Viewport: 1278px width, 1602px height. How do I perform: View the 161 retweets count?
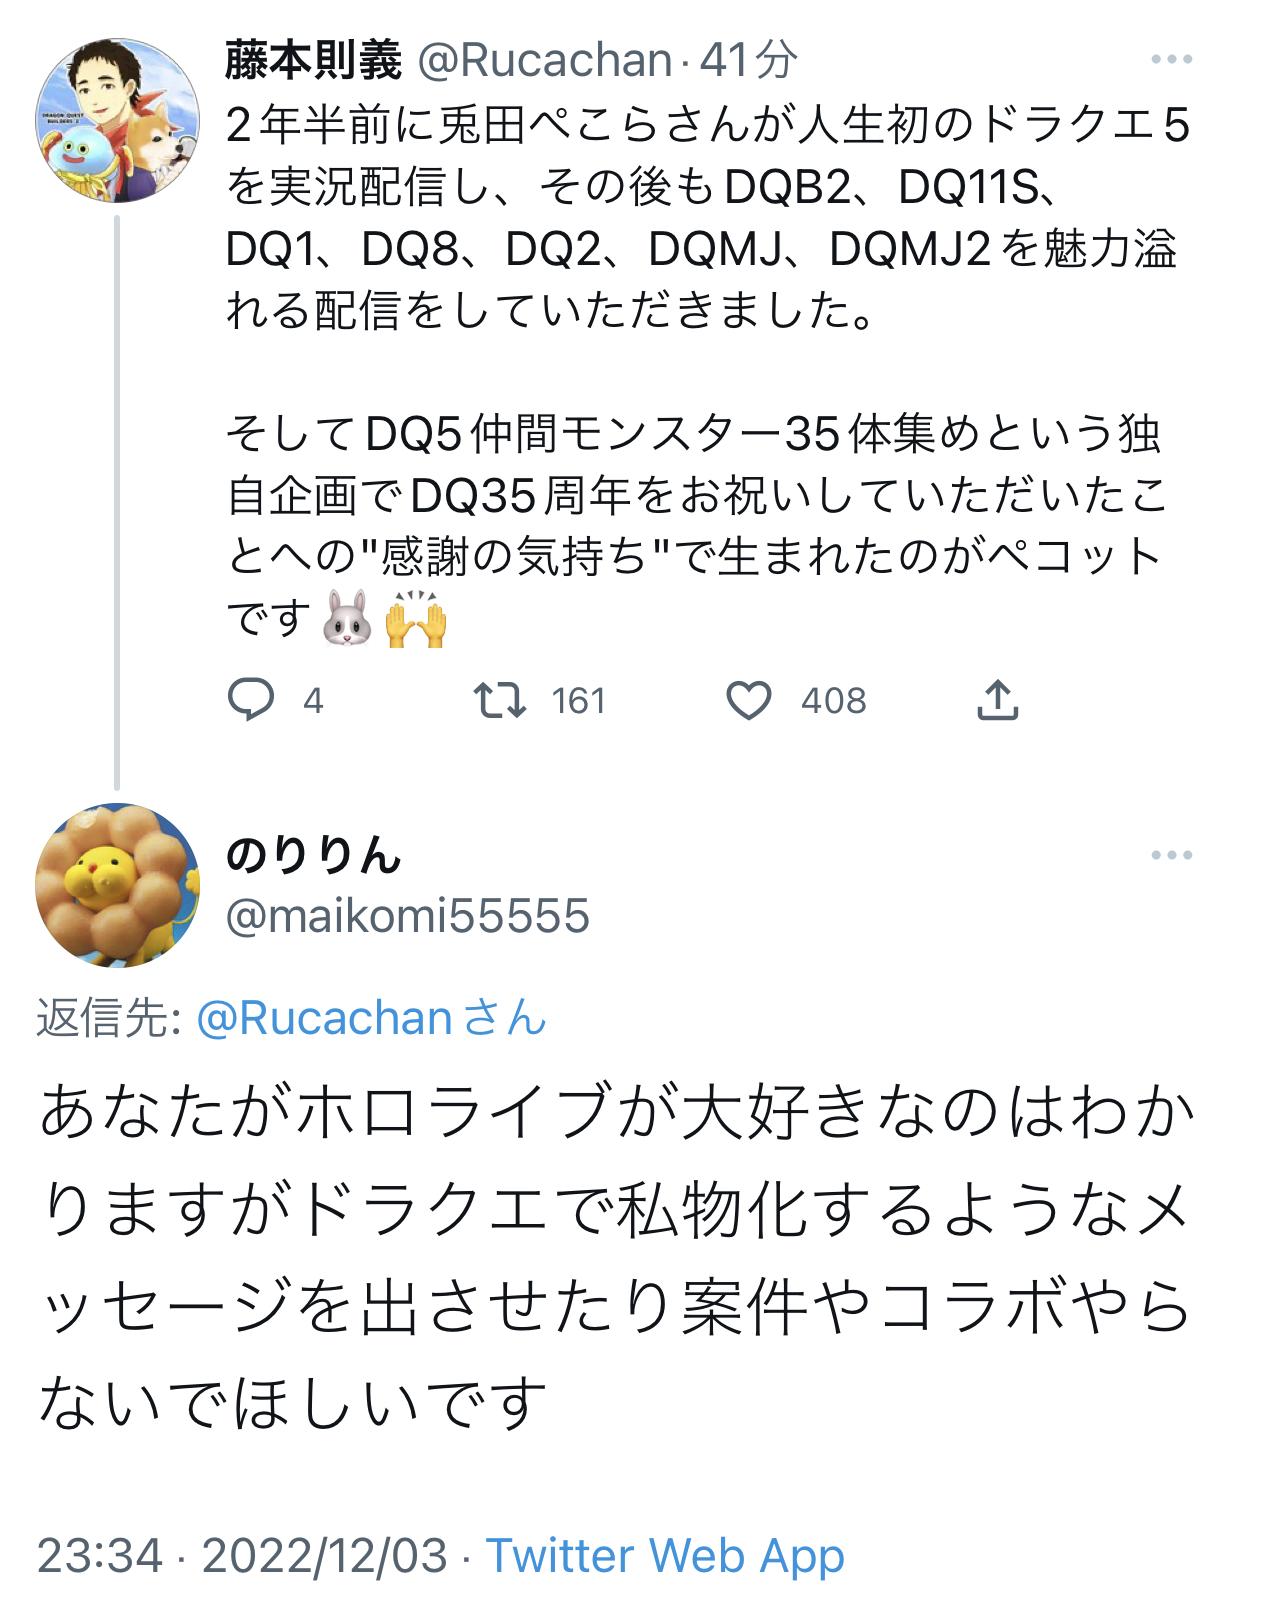579,701
